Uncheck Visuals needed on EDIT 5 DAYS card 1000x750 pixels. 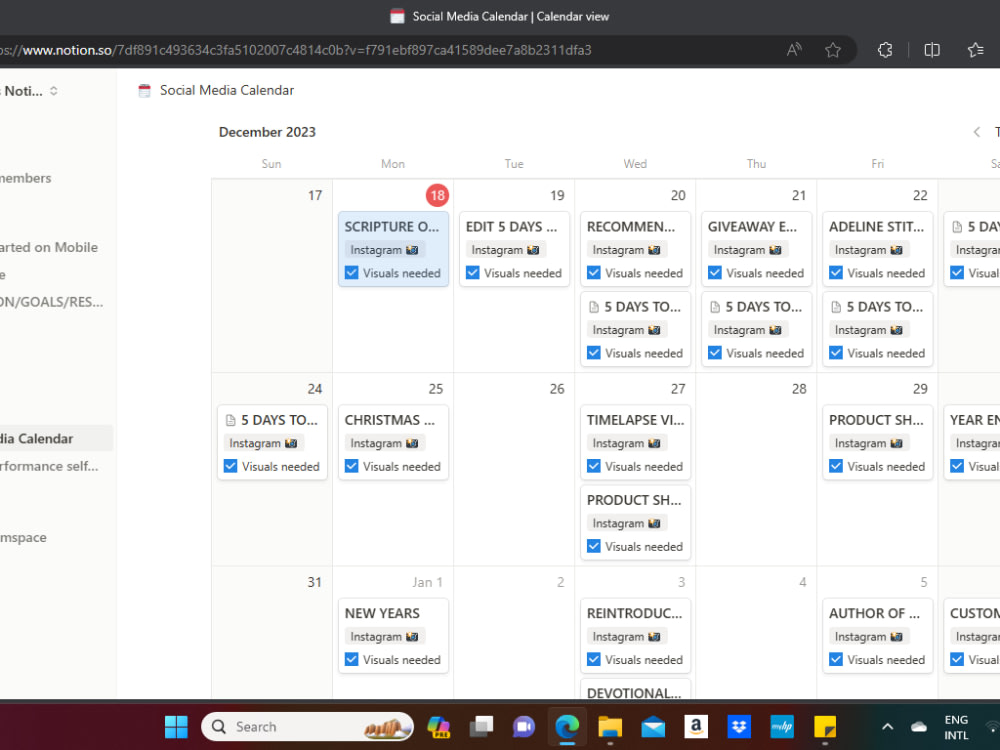(473, 273)
